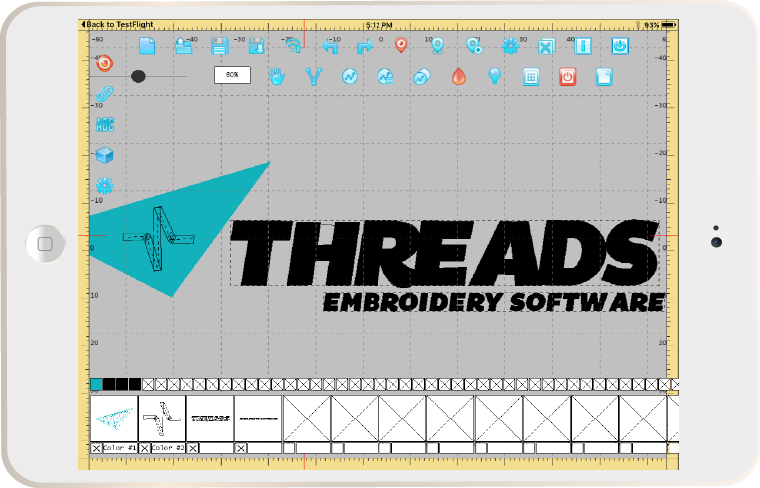
Task: Click the overlapping graph circles icon
Action: coord(421,77)
